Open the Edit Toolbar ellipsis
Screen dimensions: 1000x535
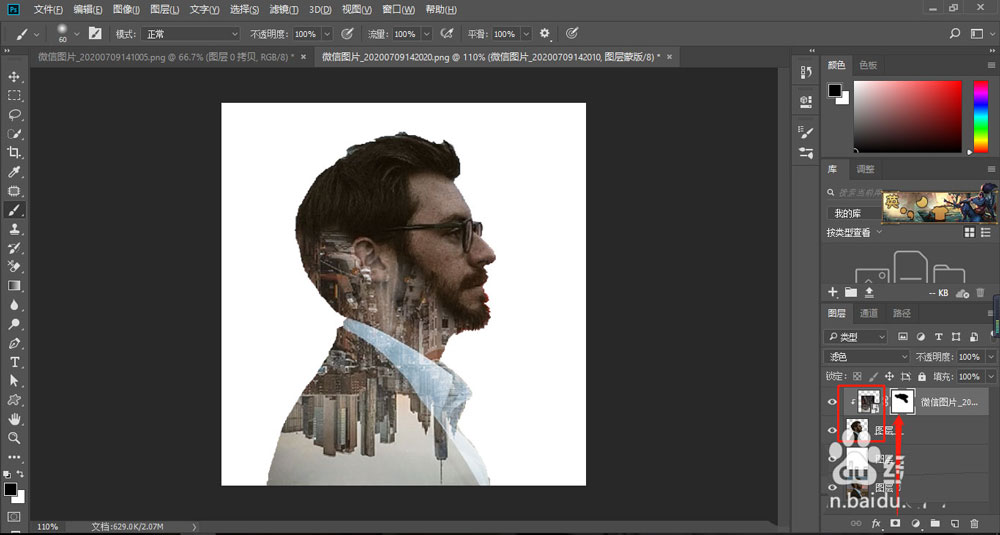tap(14, 457)
